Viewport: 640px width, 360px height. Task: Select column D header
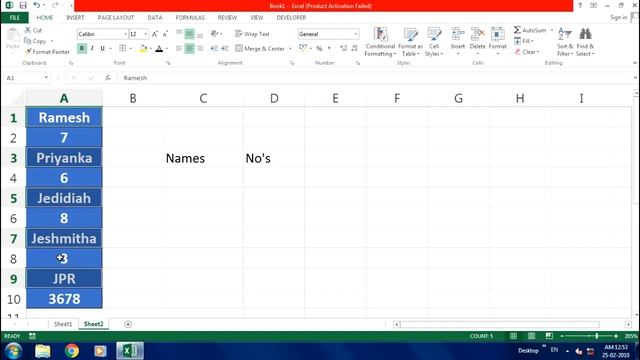[x=274, y=98]
